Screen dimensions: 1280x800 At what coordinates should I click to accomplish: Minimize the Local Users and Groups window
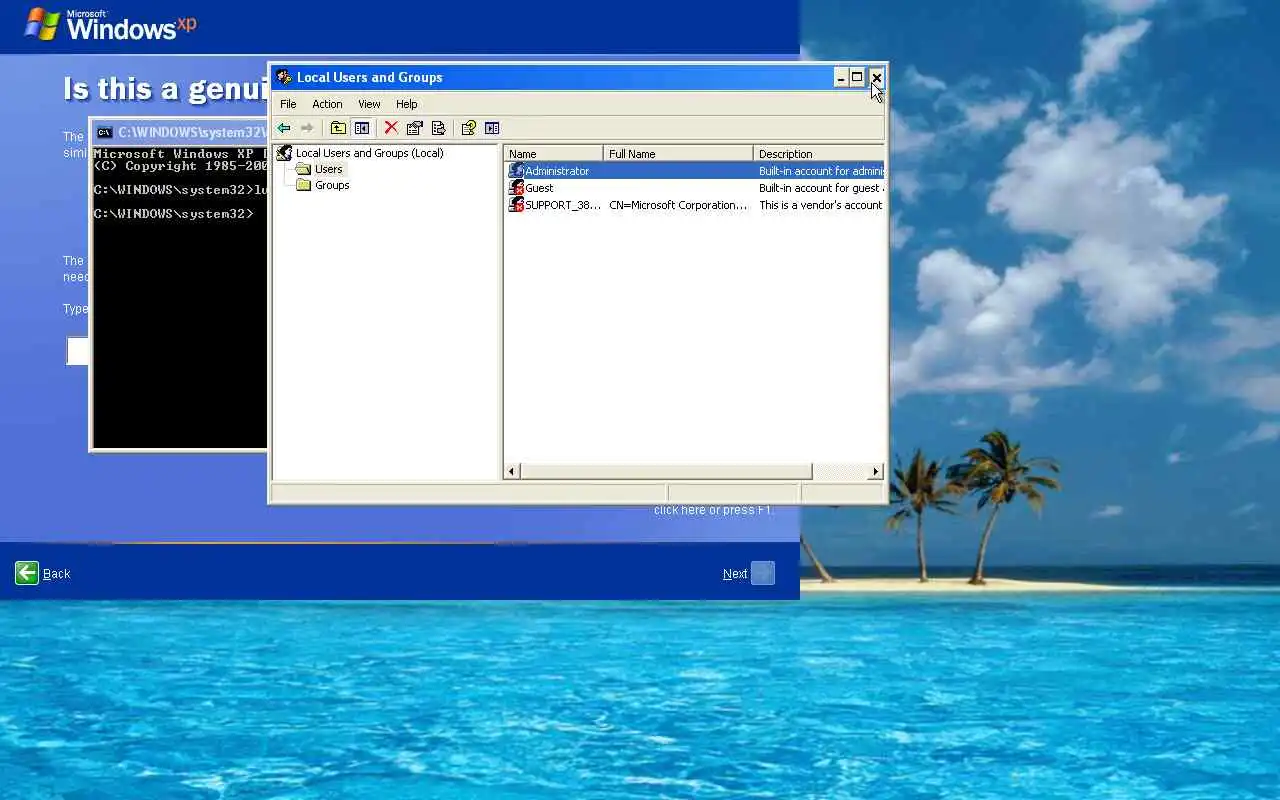click(841, 77)
